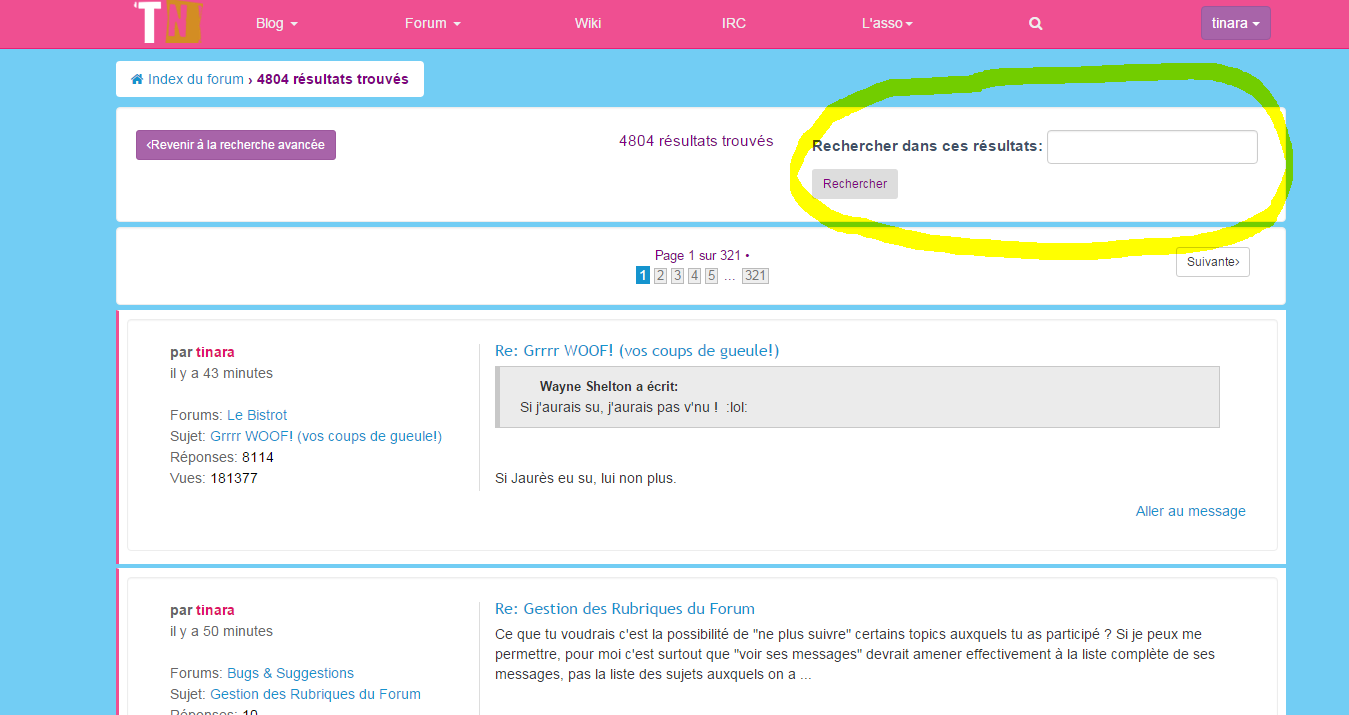Go to the next page with Suivante
This screenshot has height=715, width=1349.
pyautogui.click(x=1212, y=262)
